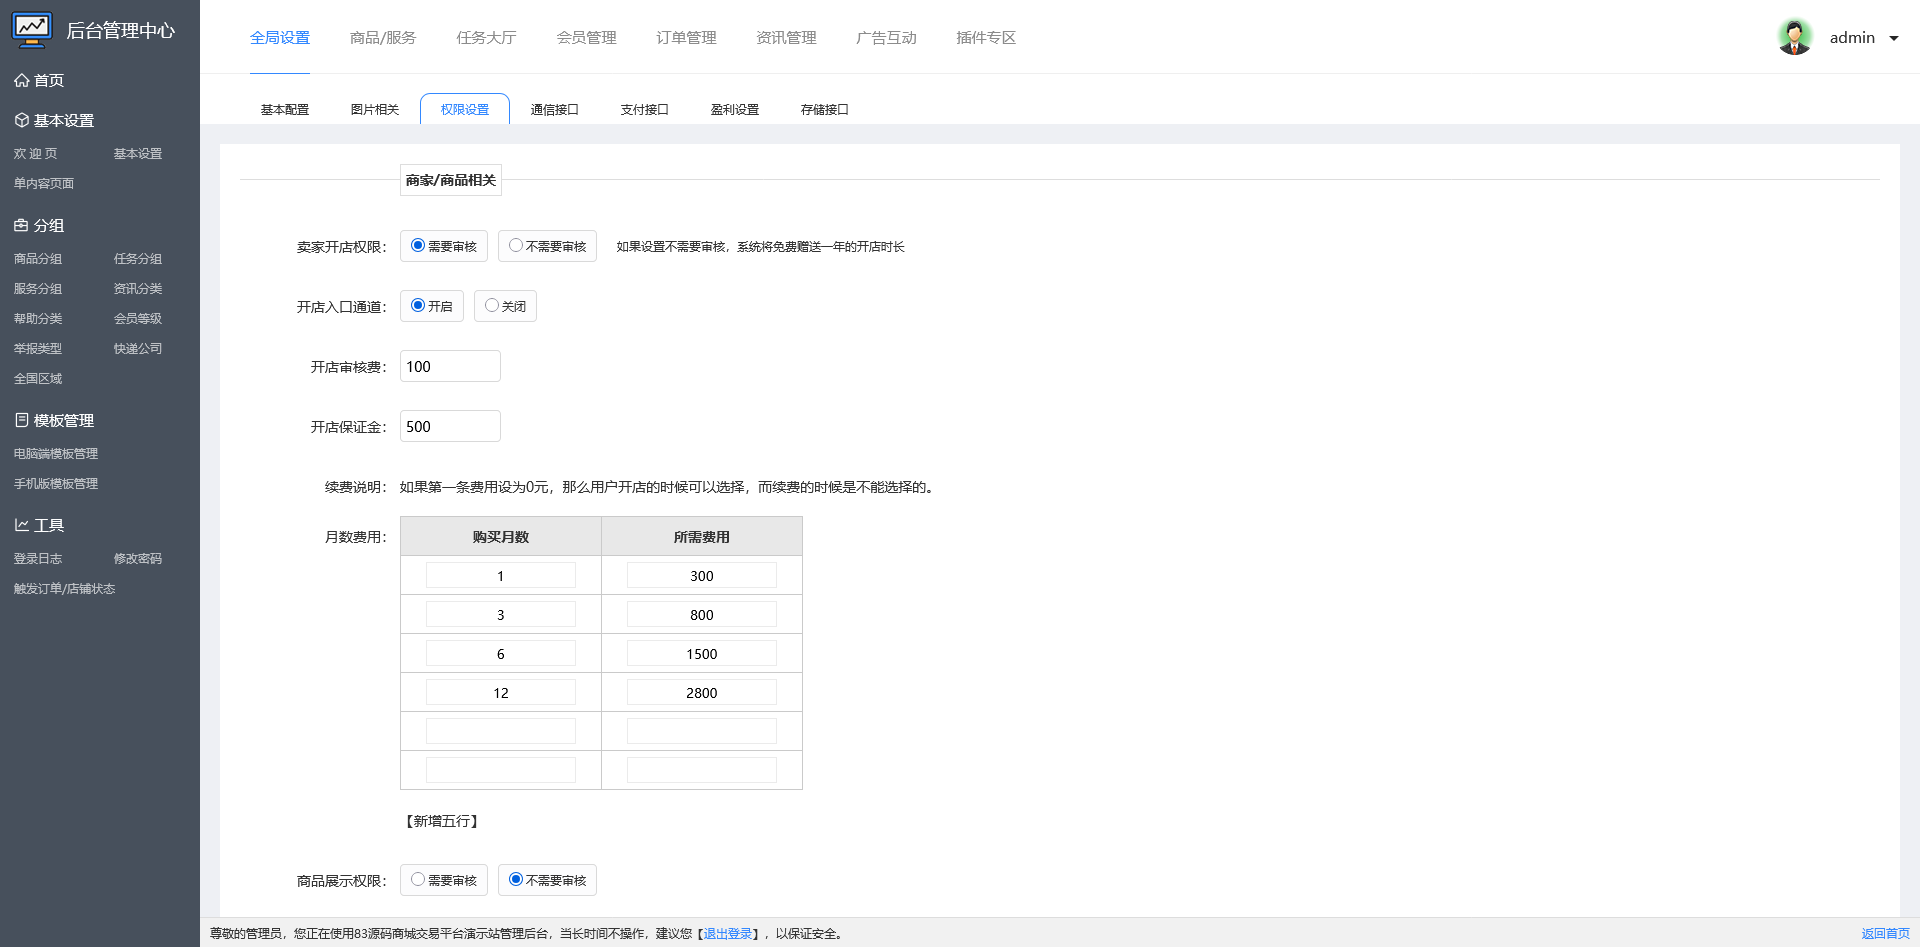Open 快递公司 in the sidebar

pyautogui.click(x=138, y=348)
